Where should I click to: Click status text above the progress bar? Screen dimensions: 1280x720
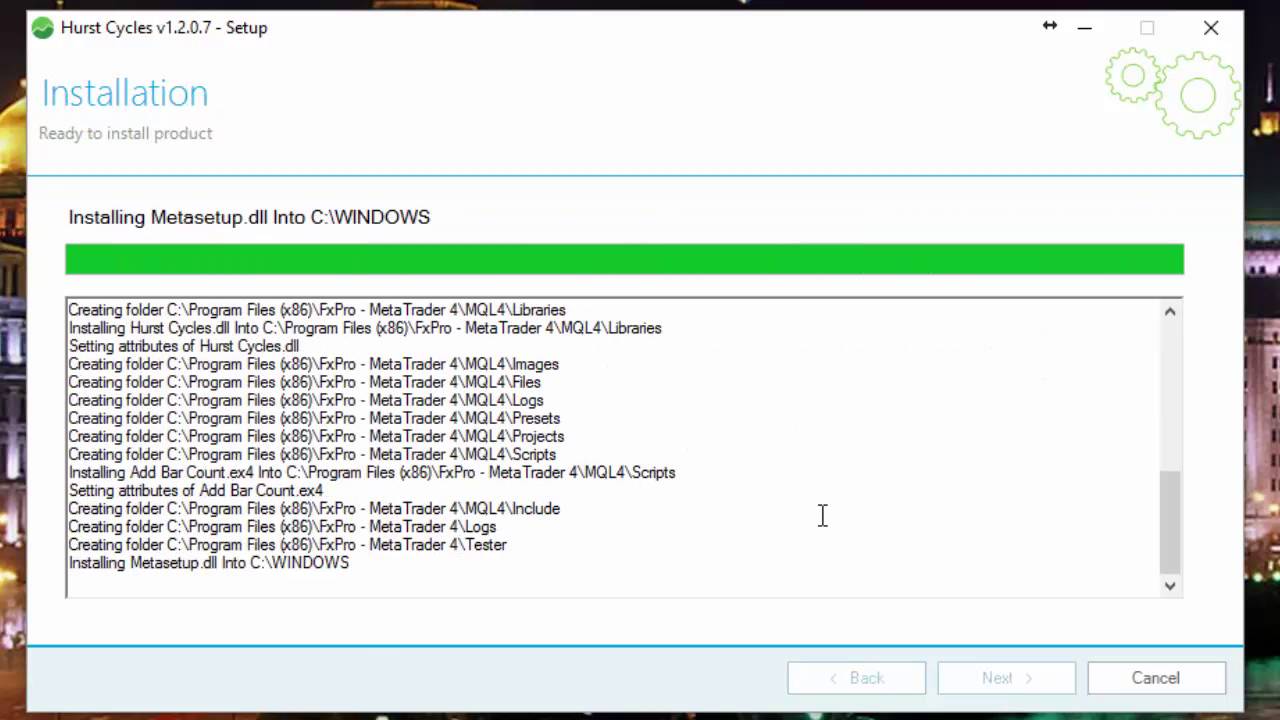pos(249,217)
